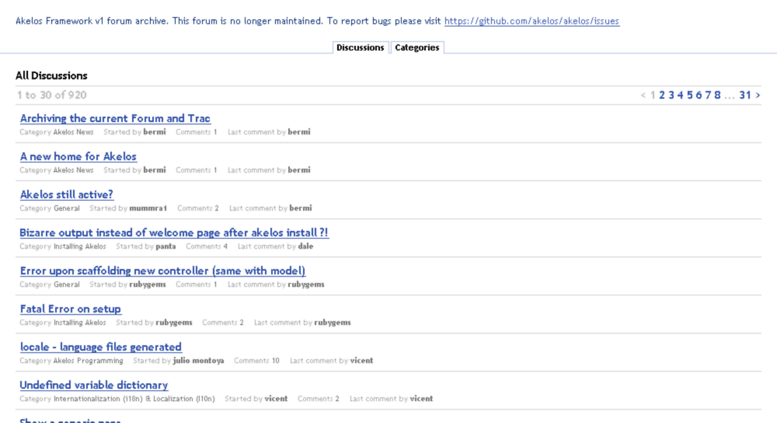The image size is (777, 423).
Task: Go to page 4 of discussions
Action: click(680, 95)
